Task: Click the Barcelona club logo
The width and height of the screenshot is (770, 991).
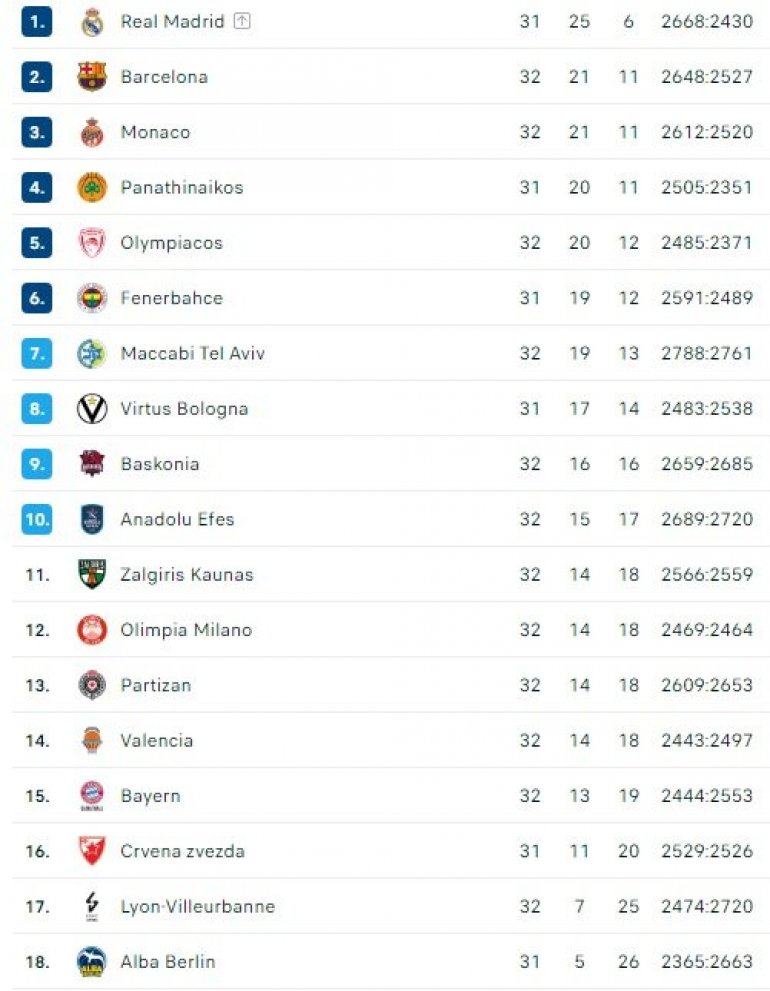Action: [x=92, y=77]
